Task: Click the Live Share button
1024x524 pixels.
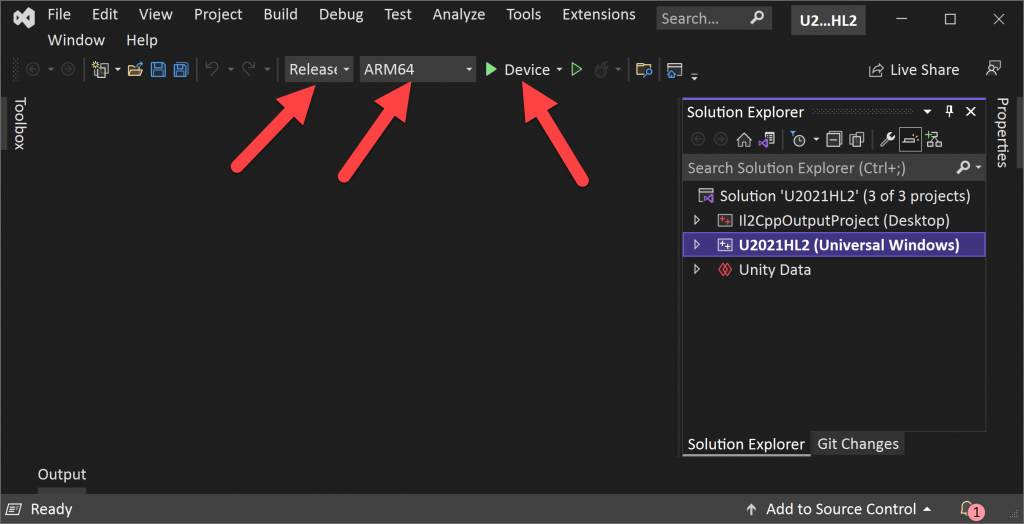Action: [x=914, y=69]
